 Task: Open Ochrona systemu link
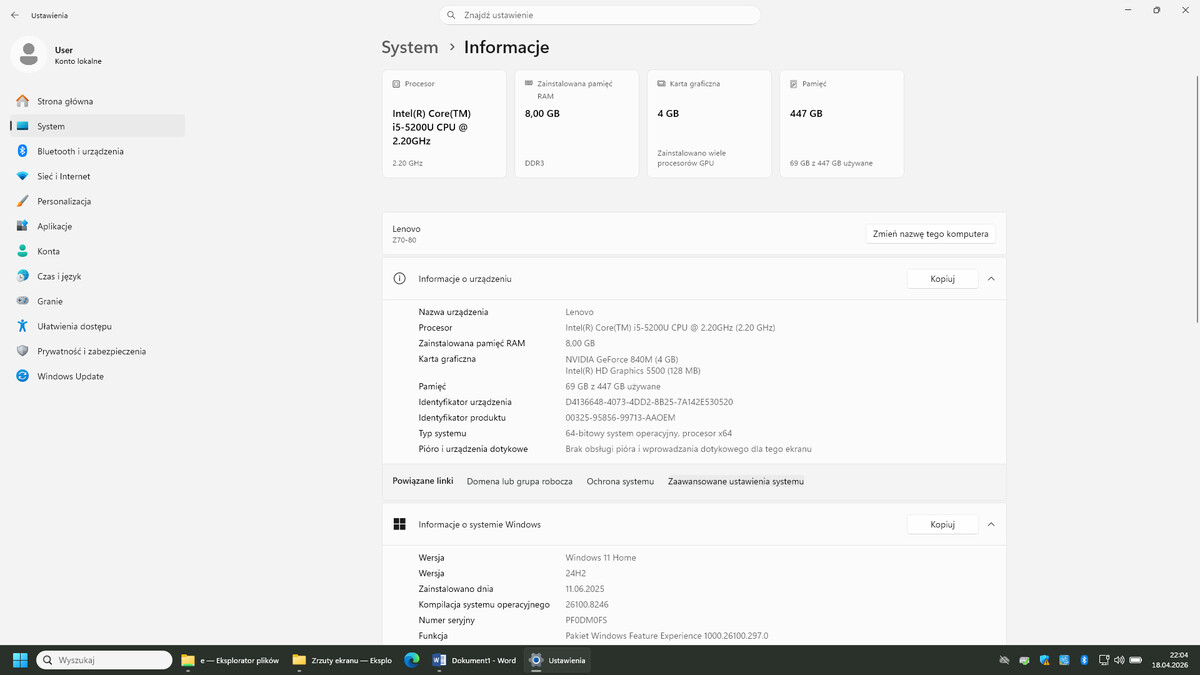pyautogui.click(x=620, y=481)
